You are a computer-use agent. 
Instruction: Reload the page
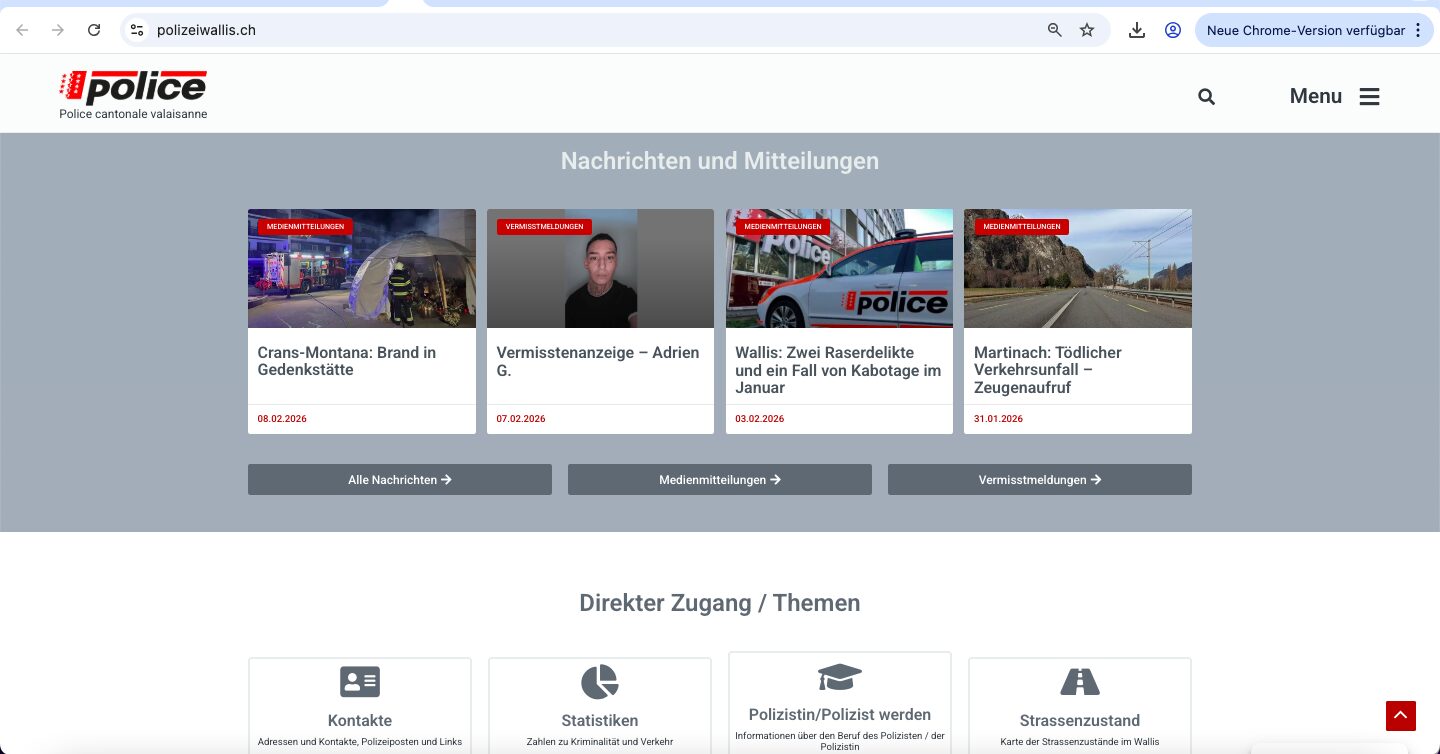94,30
